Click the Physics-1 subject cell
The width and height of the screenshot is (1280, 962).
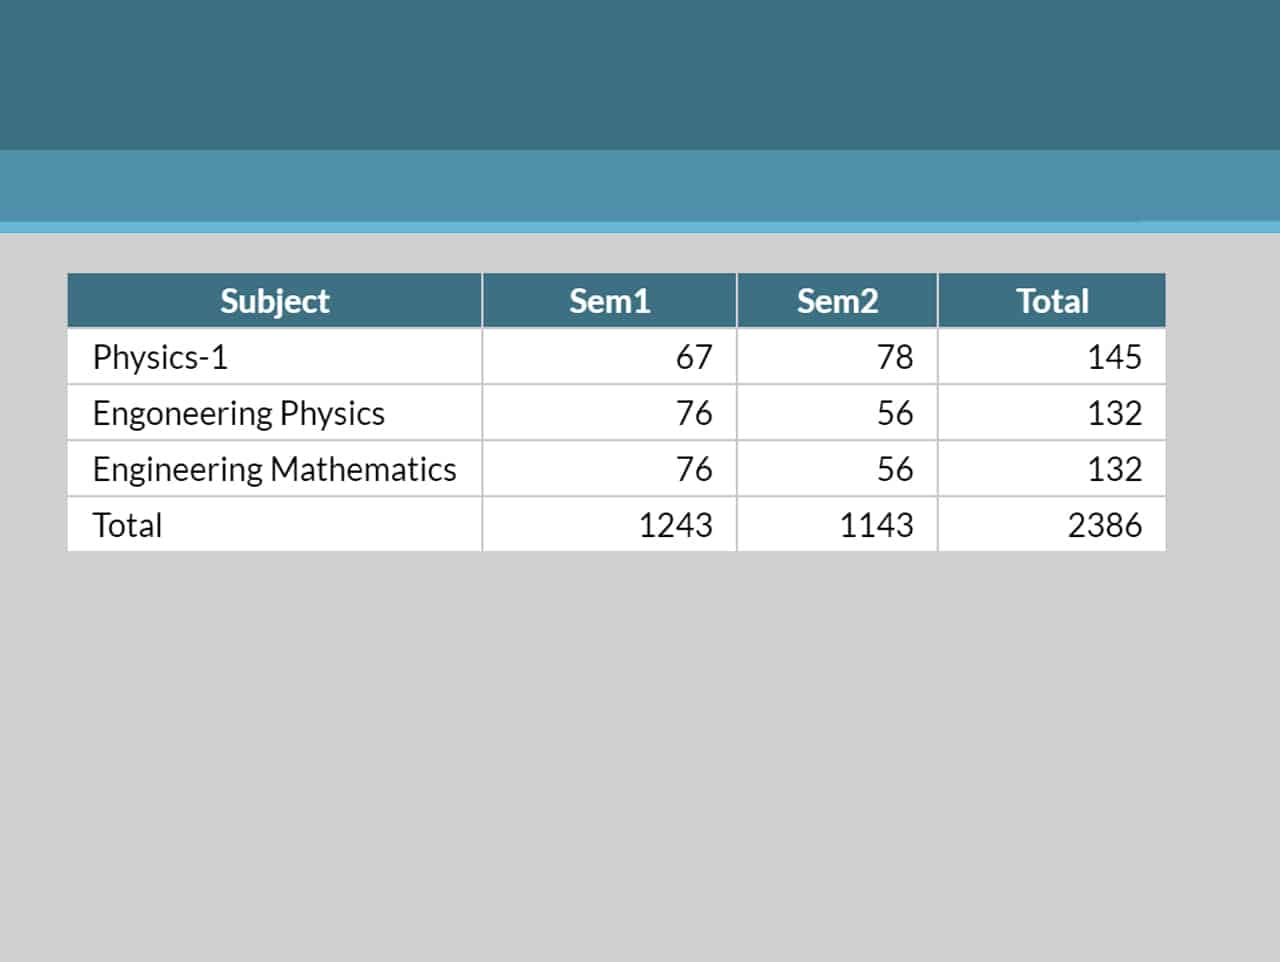pyautogui.click(x=160, y=356)
